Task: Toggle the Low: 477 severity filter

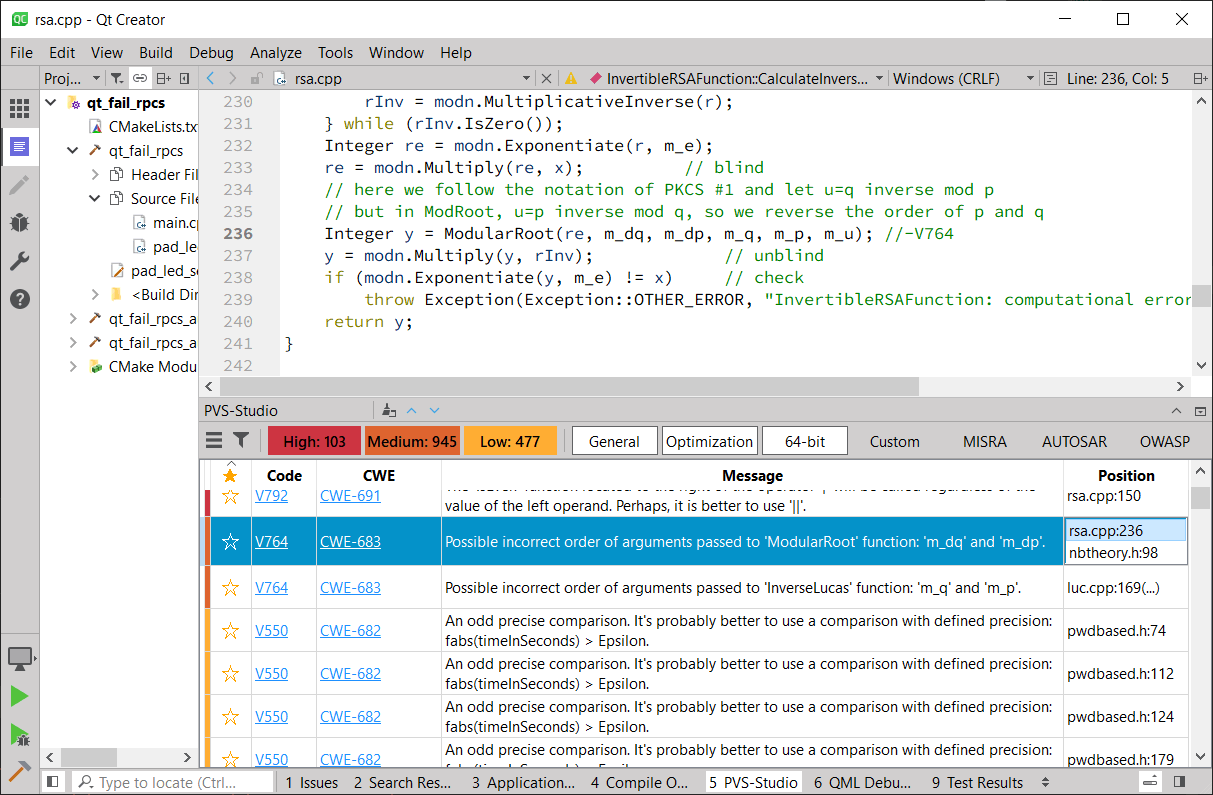Action: tap(509, 442)
